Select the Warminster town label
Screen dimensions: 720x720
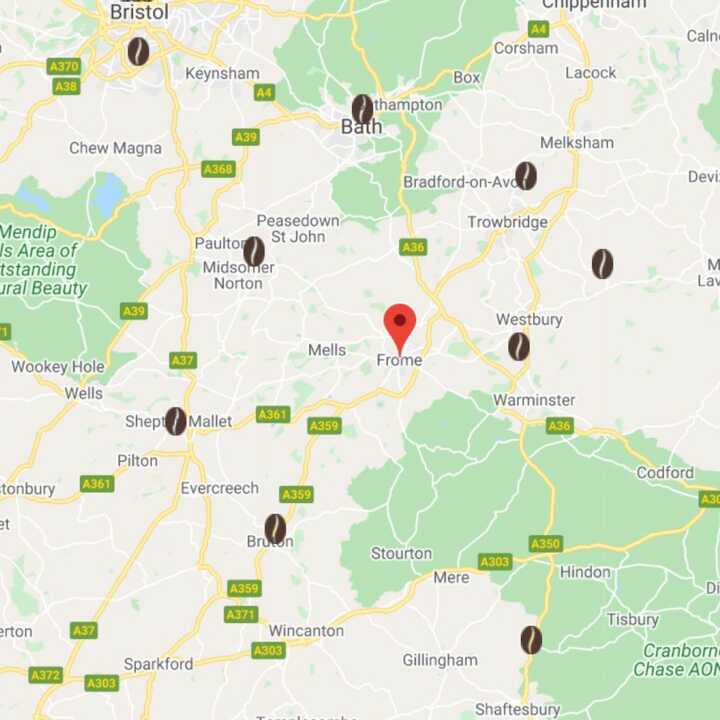(534, 400)
